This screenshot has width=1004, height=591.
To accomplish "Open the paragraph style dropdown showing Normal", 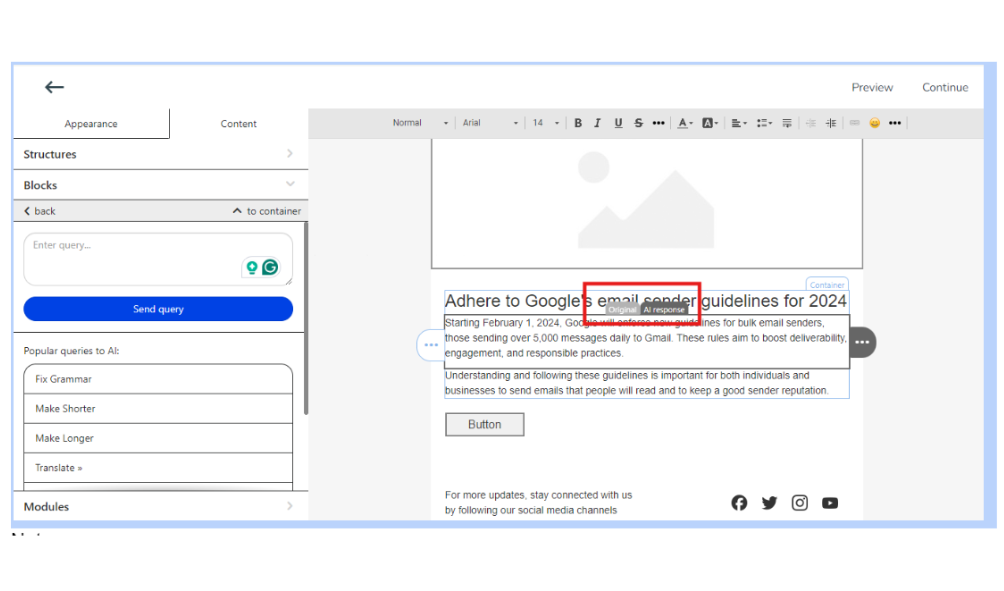I will click(420, 123).
